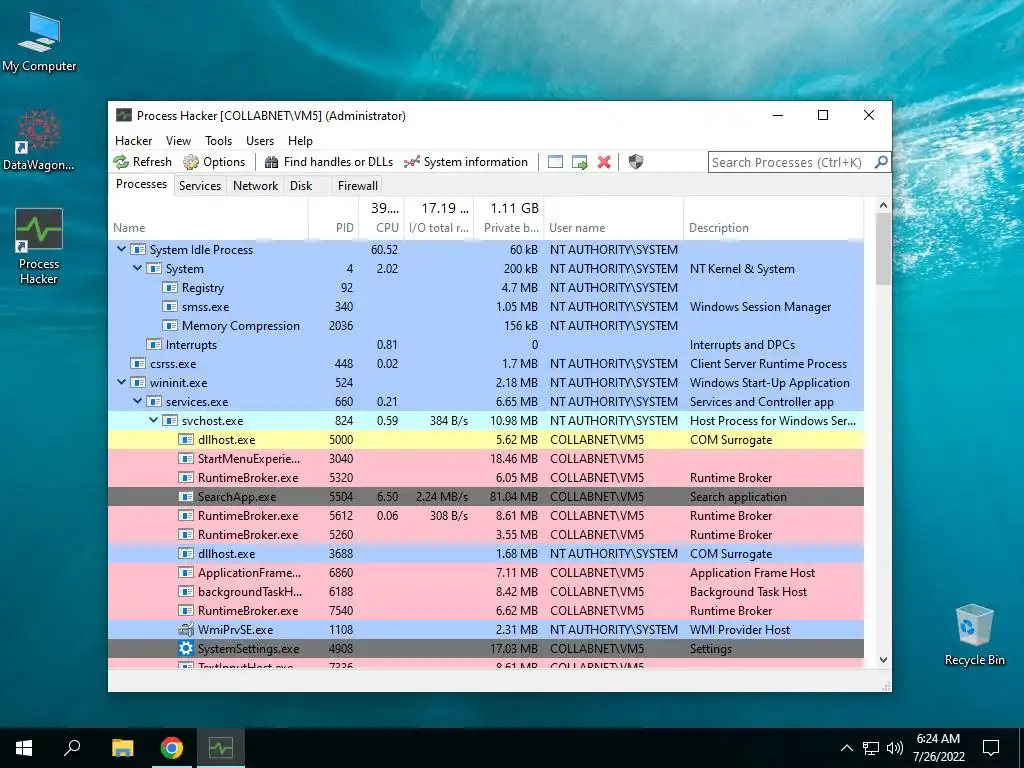Open the Help menu
Image resolution: width=1024 pixels, height=768 pixels.
pyautogui.click(x=300, y=141)
